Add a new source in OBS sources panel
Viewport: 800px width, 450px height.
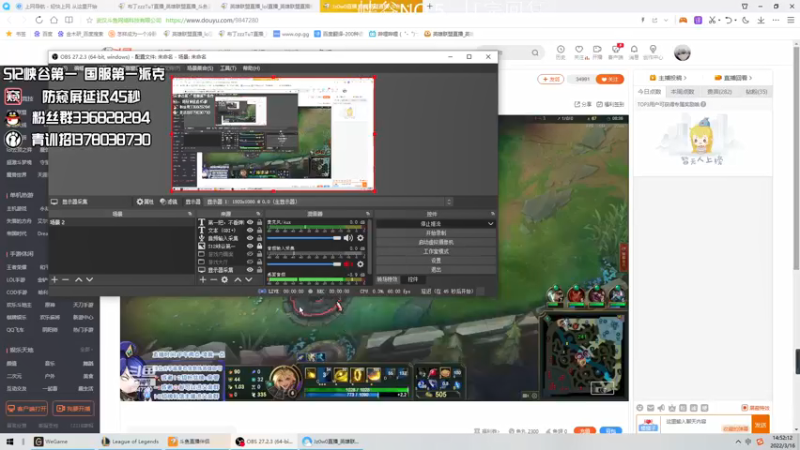pos(203,280)
